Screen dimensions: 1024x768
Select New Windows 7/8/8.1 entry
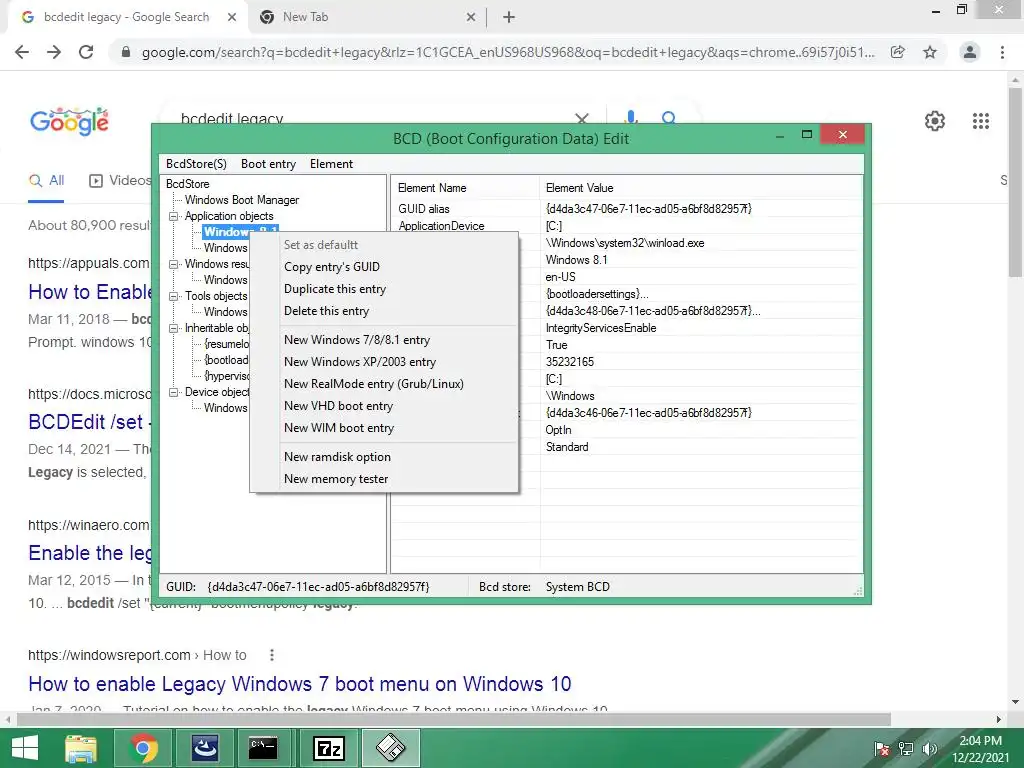click(x=357, y=340)
